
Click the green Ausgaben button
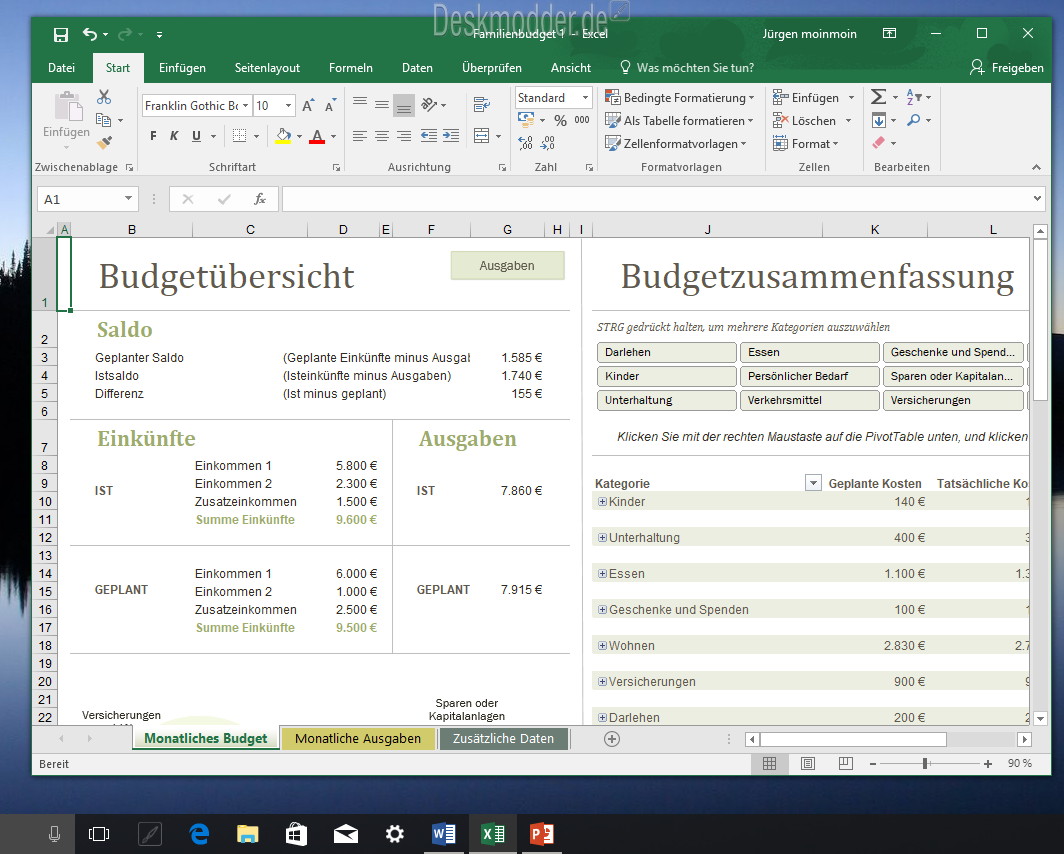pos(507,266)
